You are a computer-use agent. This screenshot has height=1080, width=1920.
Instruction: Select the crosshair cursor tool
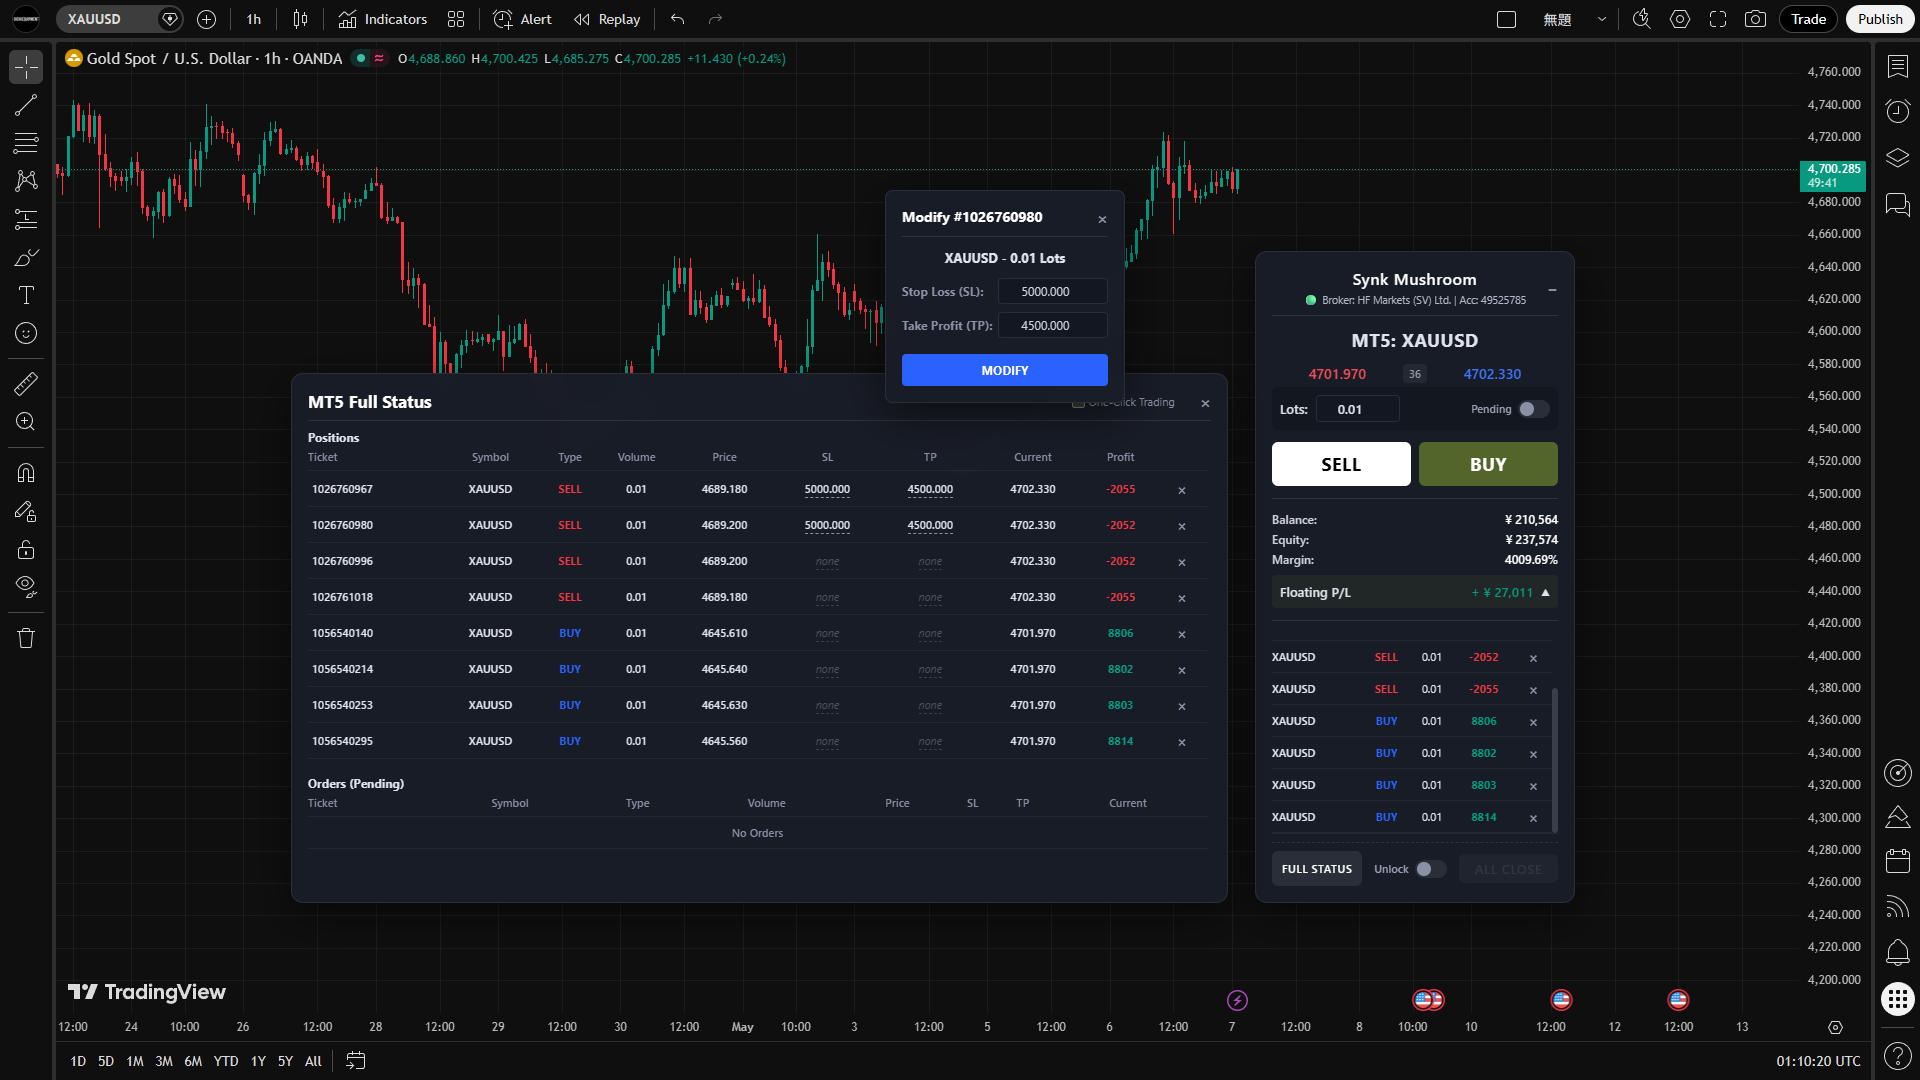pyautogui.click(x=26, y=67)
